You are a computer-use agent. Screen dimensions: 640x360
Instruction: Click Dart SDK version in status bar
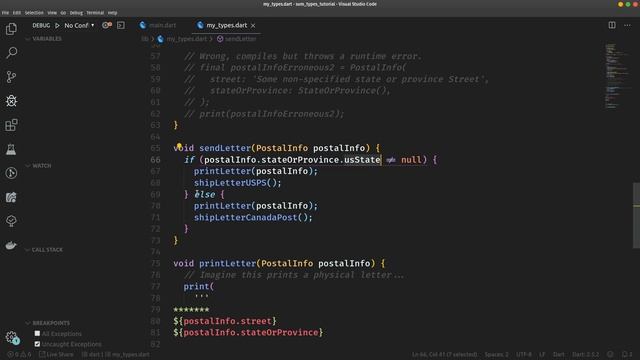click(x=586, y=354)
